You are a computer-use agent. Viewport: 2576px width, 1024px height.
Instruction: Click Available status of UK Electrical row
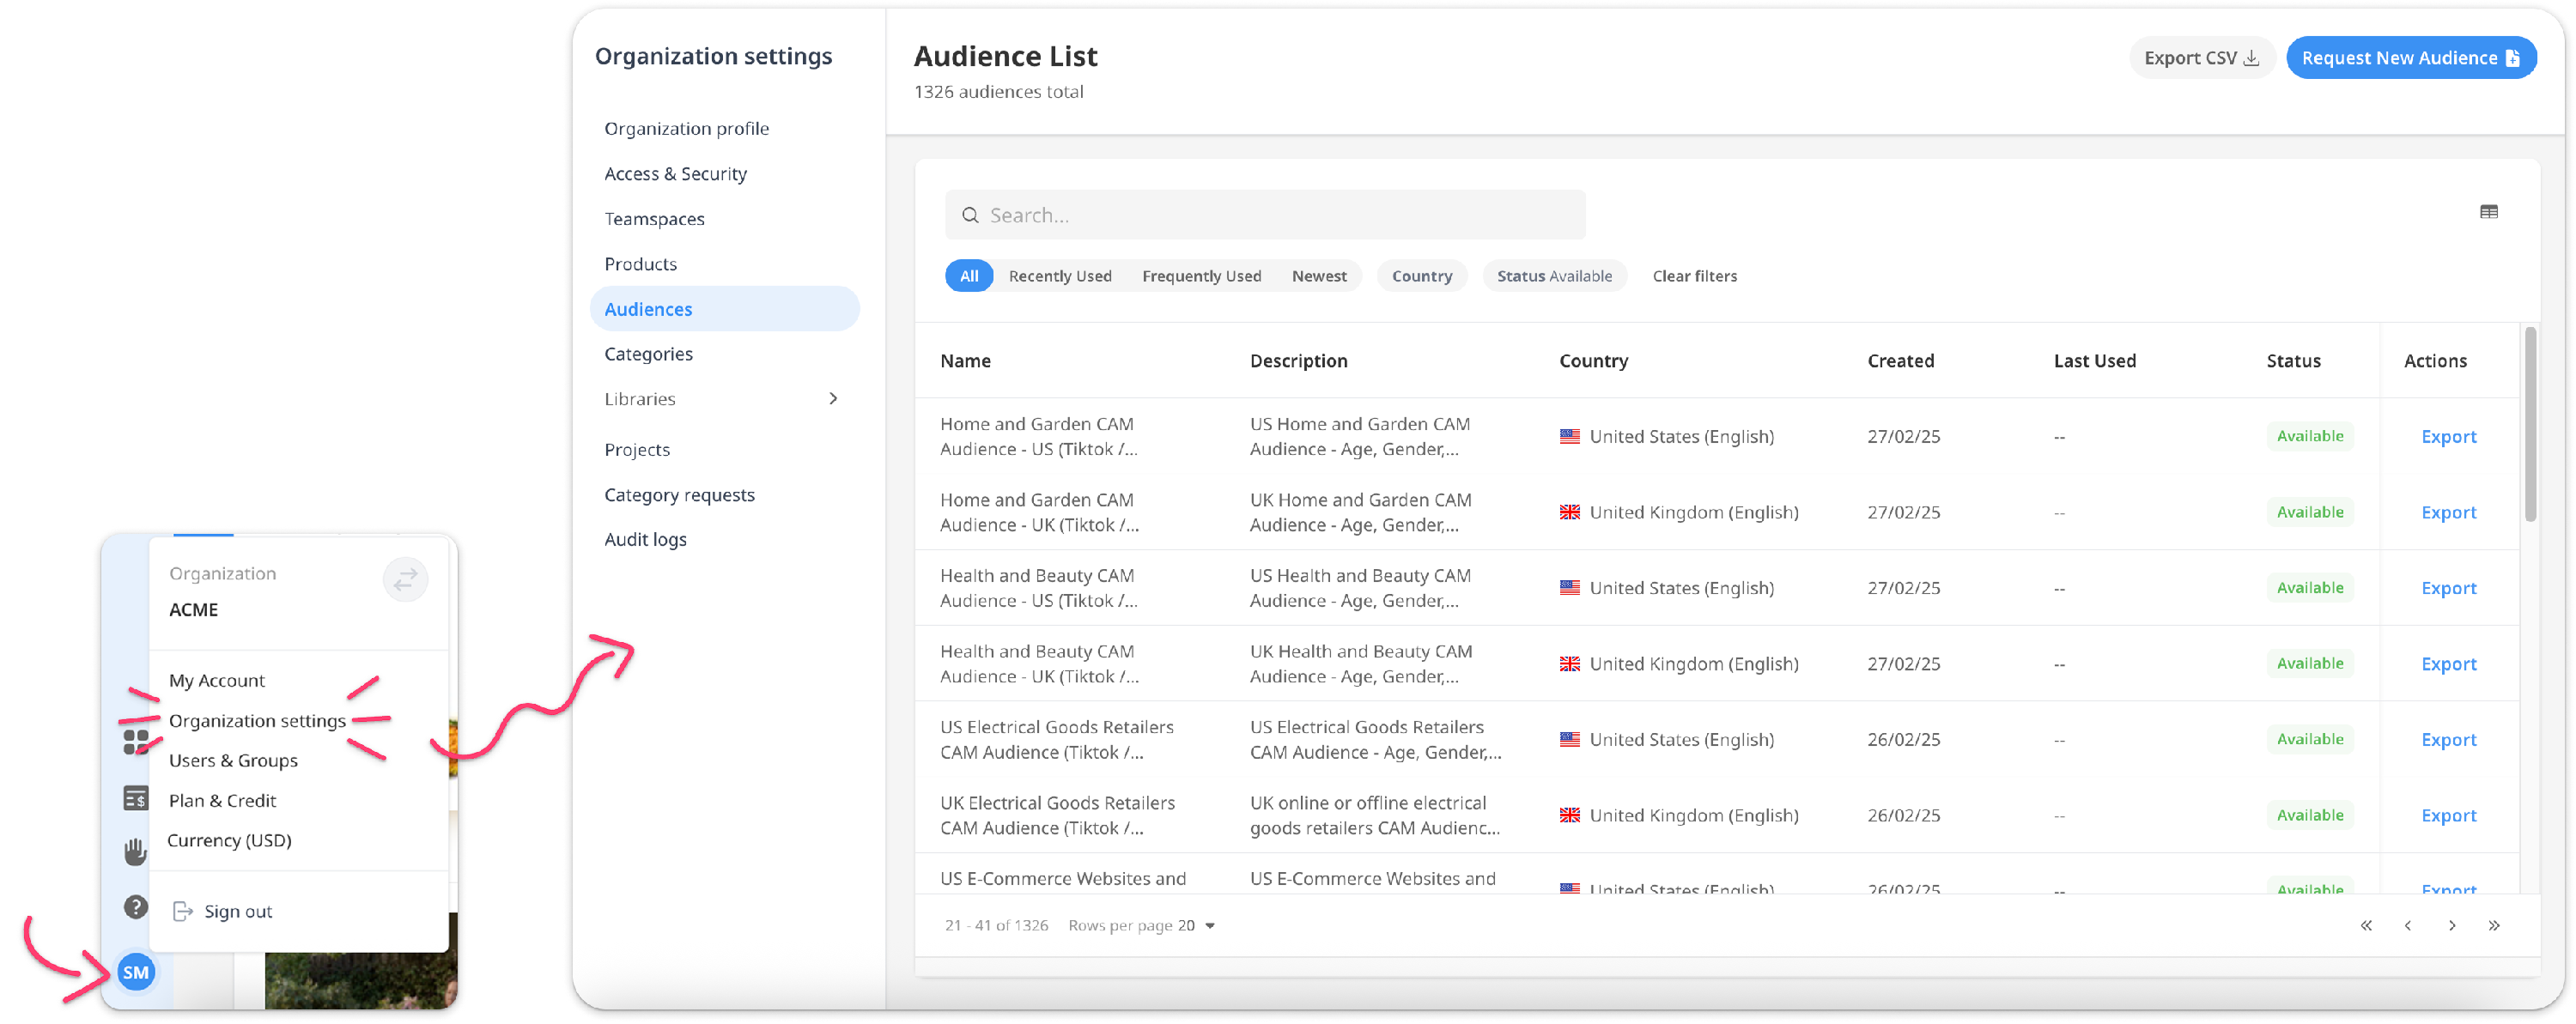[2309, 815]
